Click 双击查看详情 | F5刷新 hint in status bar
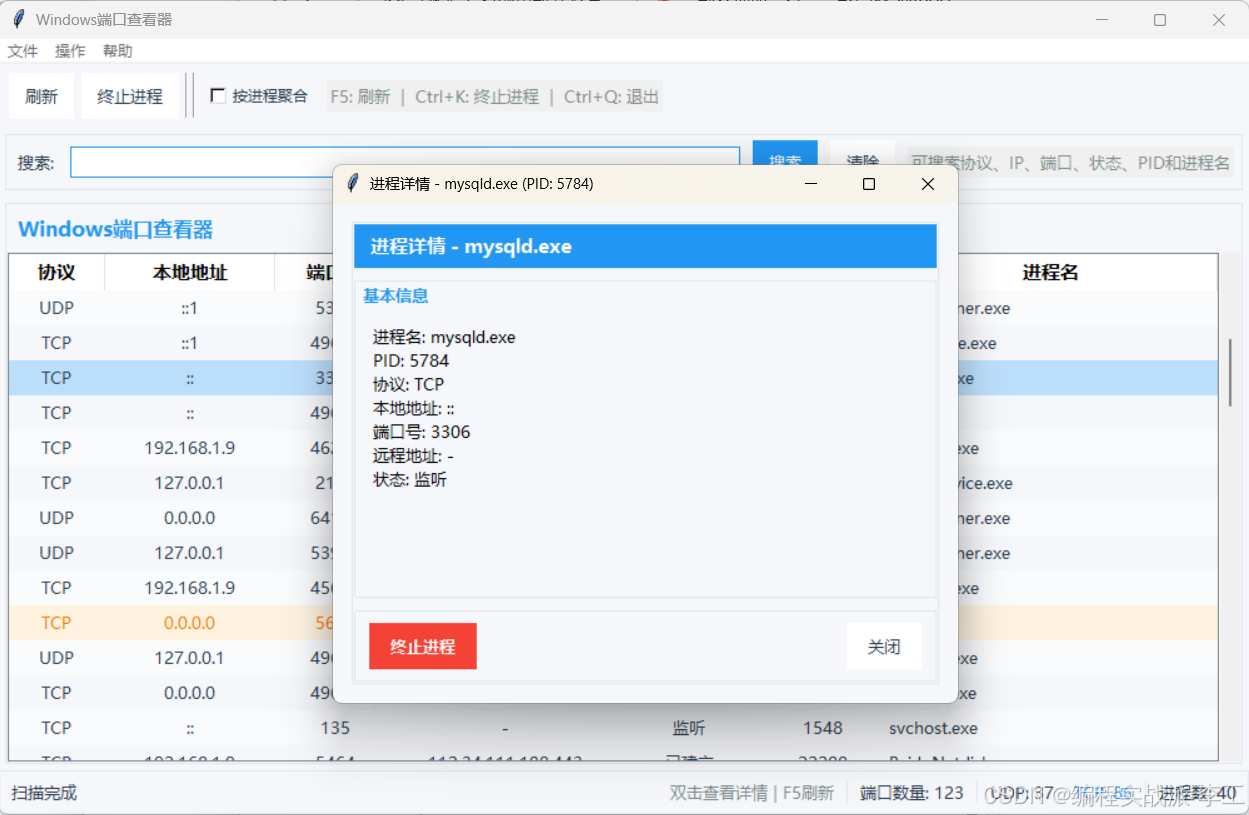Screen dimensions: 1249x815 coord(751,793)
